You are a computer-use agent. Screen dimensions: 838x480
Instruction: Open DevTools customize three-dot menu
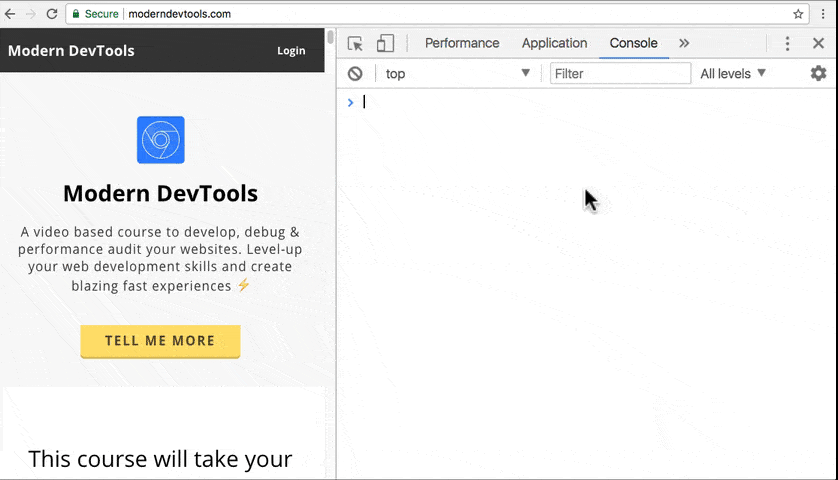(x=787, y=43)
